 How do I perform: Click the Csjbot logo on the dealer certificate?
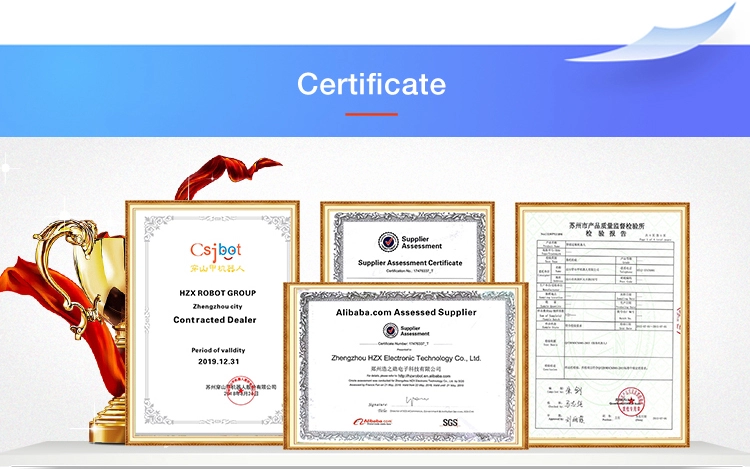[211, 251]
